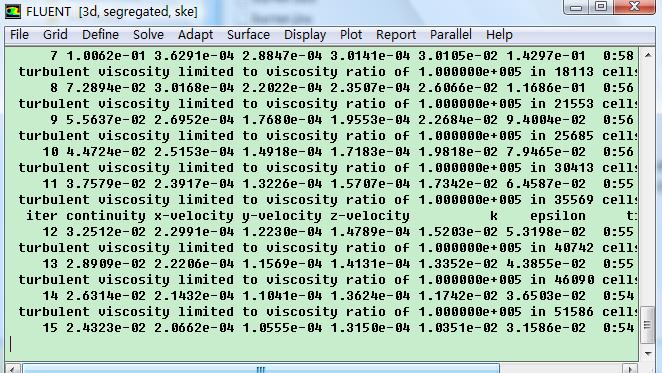The image size is (662, 373).
Task: Click the console text cursor line
Action: click(x=11, y=344)
